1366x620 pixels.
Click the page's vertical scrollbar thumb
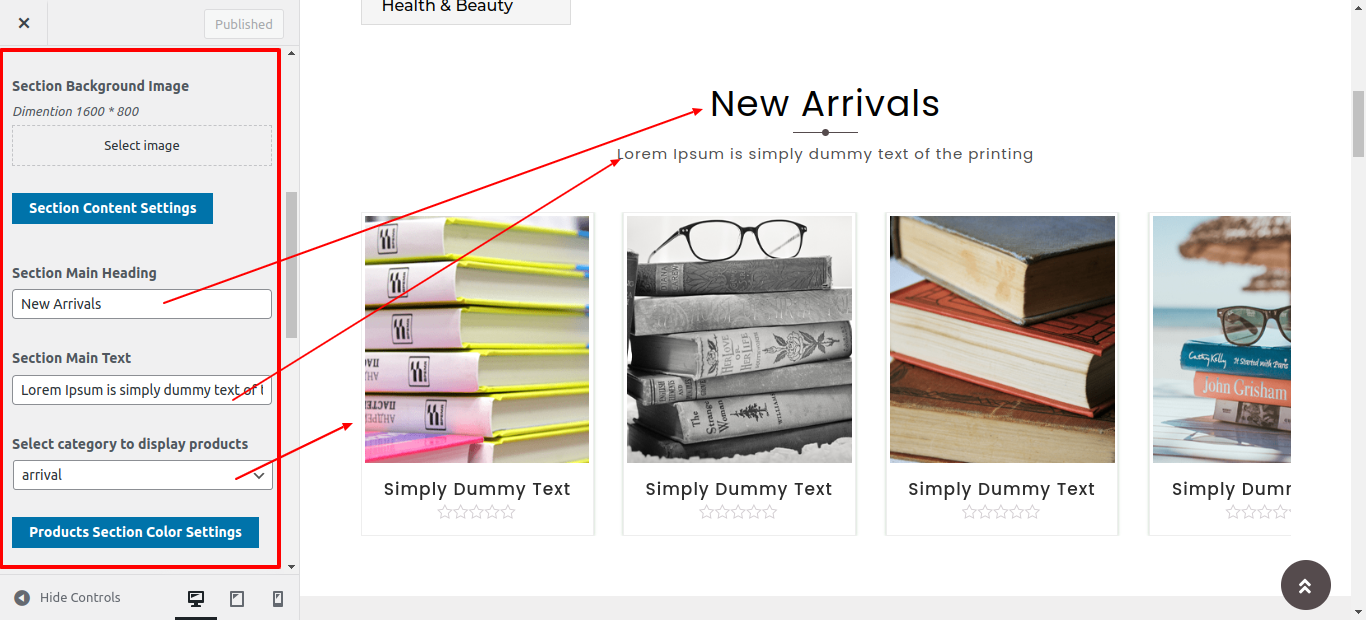(x=1358, y=123)
